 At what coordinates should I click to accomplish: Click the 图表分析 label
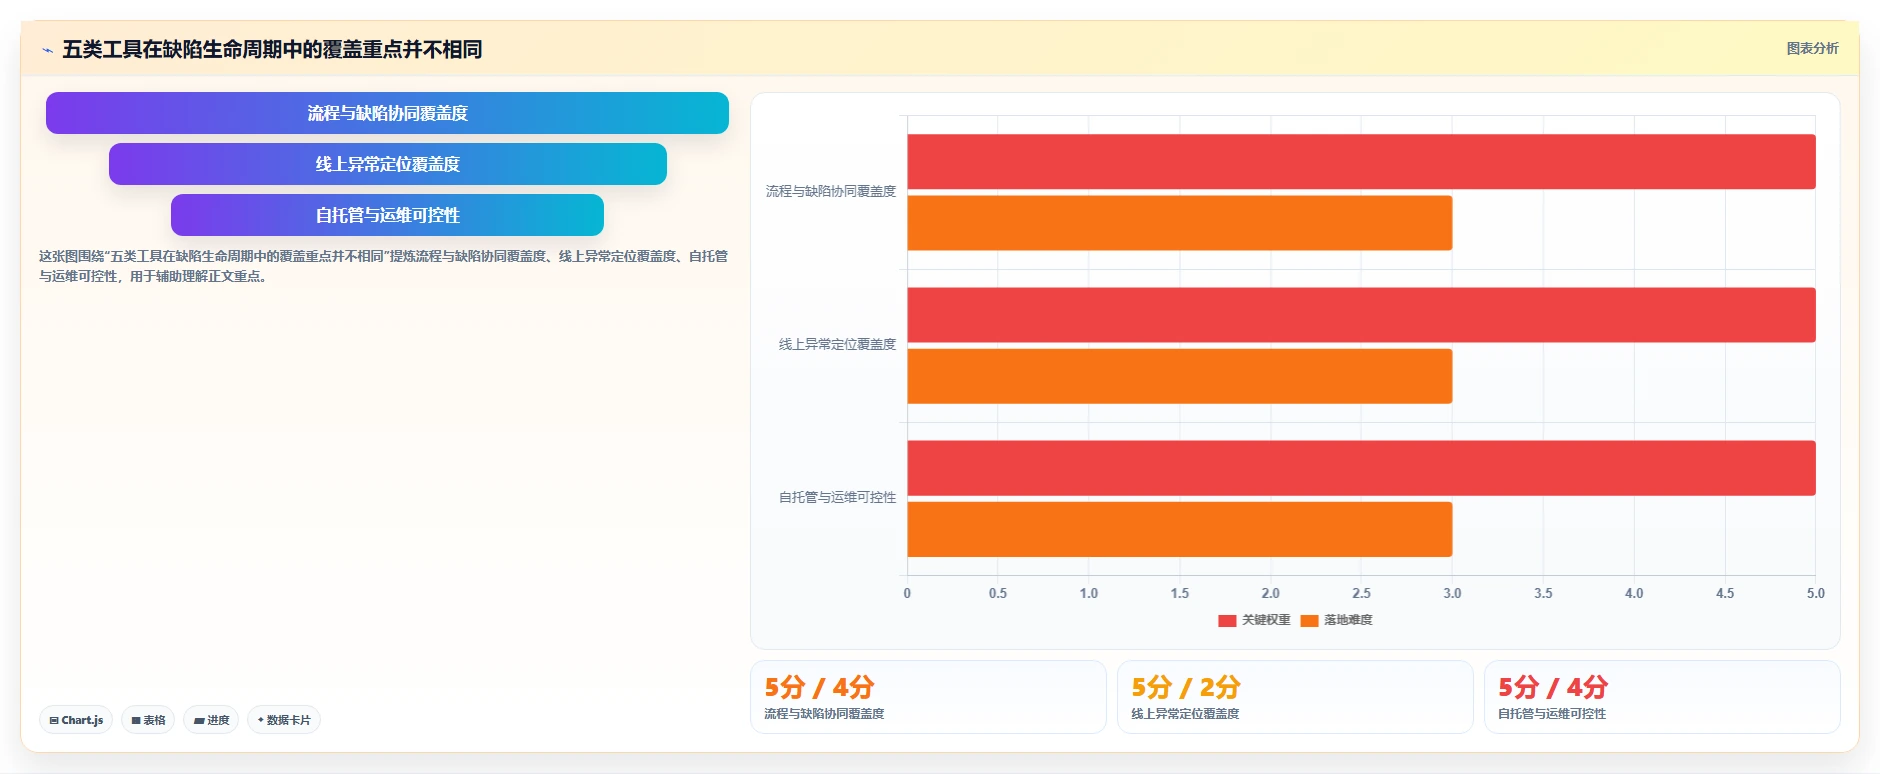click(x=1812, y=48)
